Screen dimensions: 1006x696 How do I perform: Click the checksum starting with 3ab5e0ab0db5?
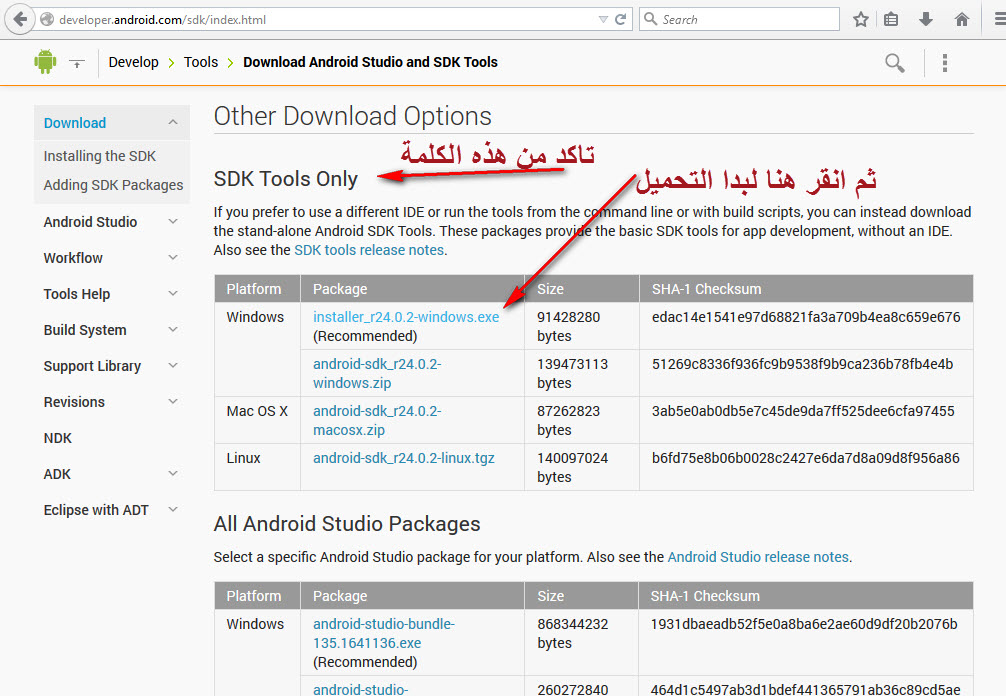pyautogui.click(x=803, y=411)
